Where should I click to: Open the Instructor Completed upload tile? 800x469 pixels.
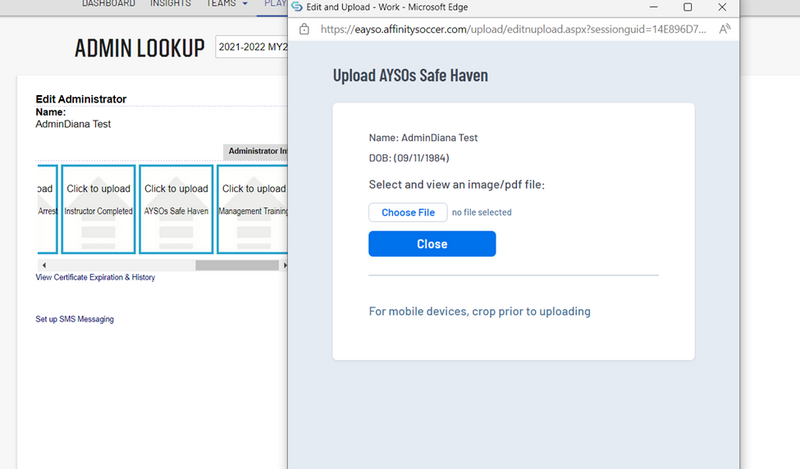pos(98,208)
